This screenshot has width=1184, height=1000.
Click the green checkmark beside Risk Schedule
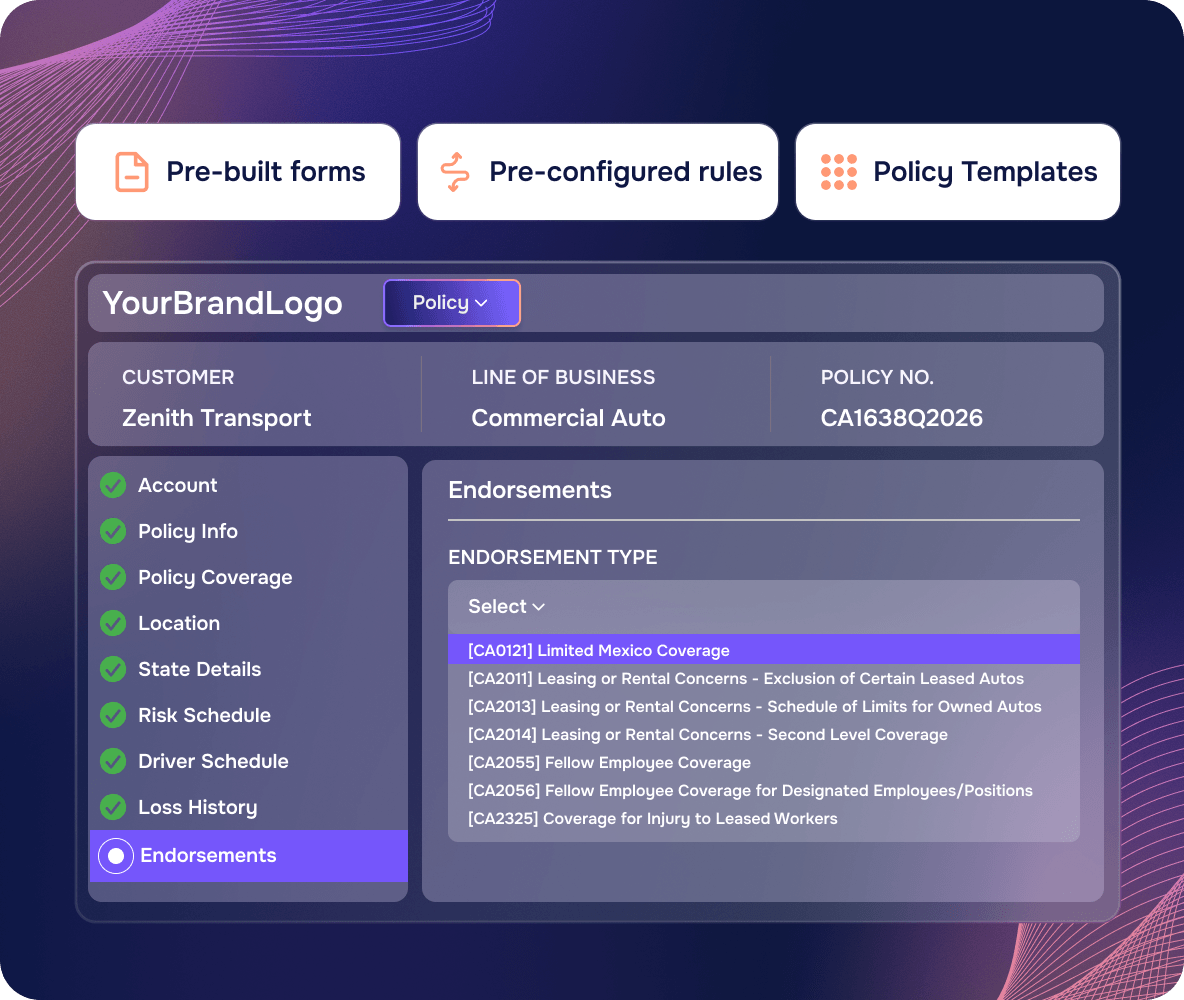coord(113,715)
